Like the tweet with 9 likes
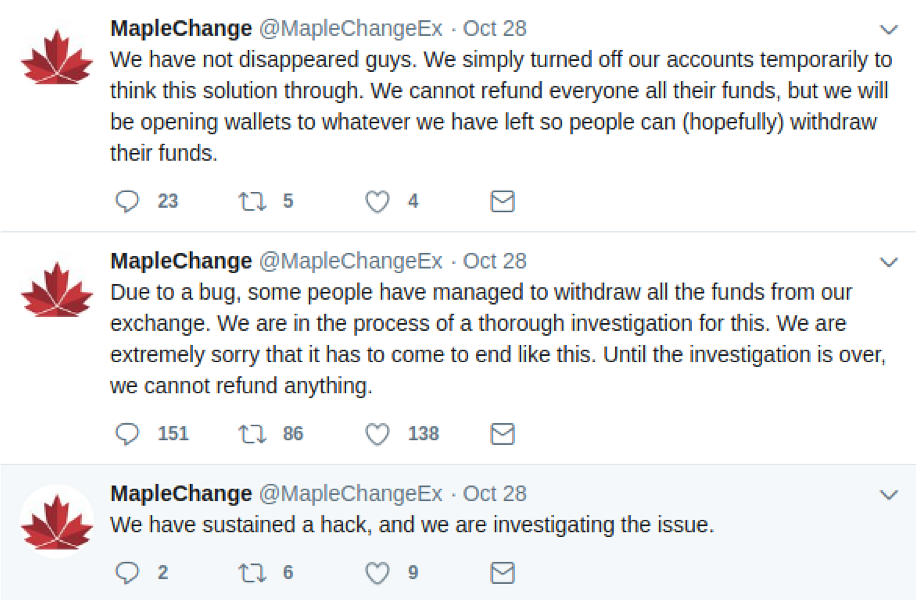Viewport: 916px width, 600px height. tap(377, 573)
